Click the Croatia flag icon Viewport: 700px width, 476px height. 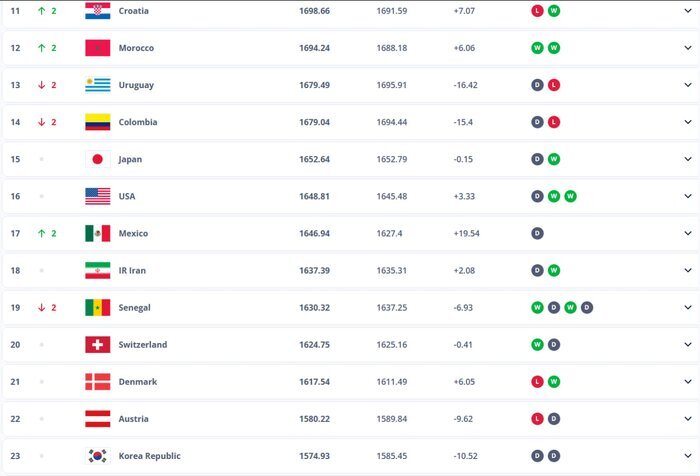coord(97,11)
